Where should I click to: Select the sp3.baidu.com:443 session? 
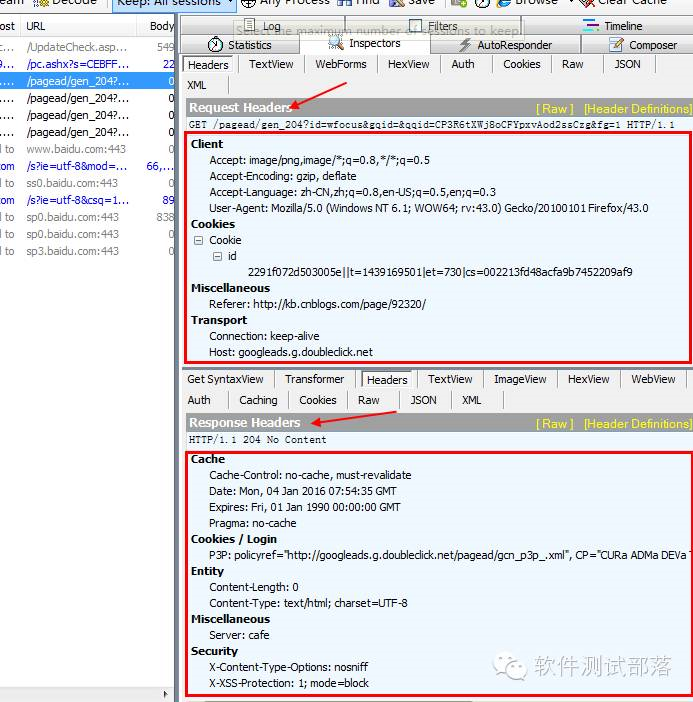[x=87, y=251]
